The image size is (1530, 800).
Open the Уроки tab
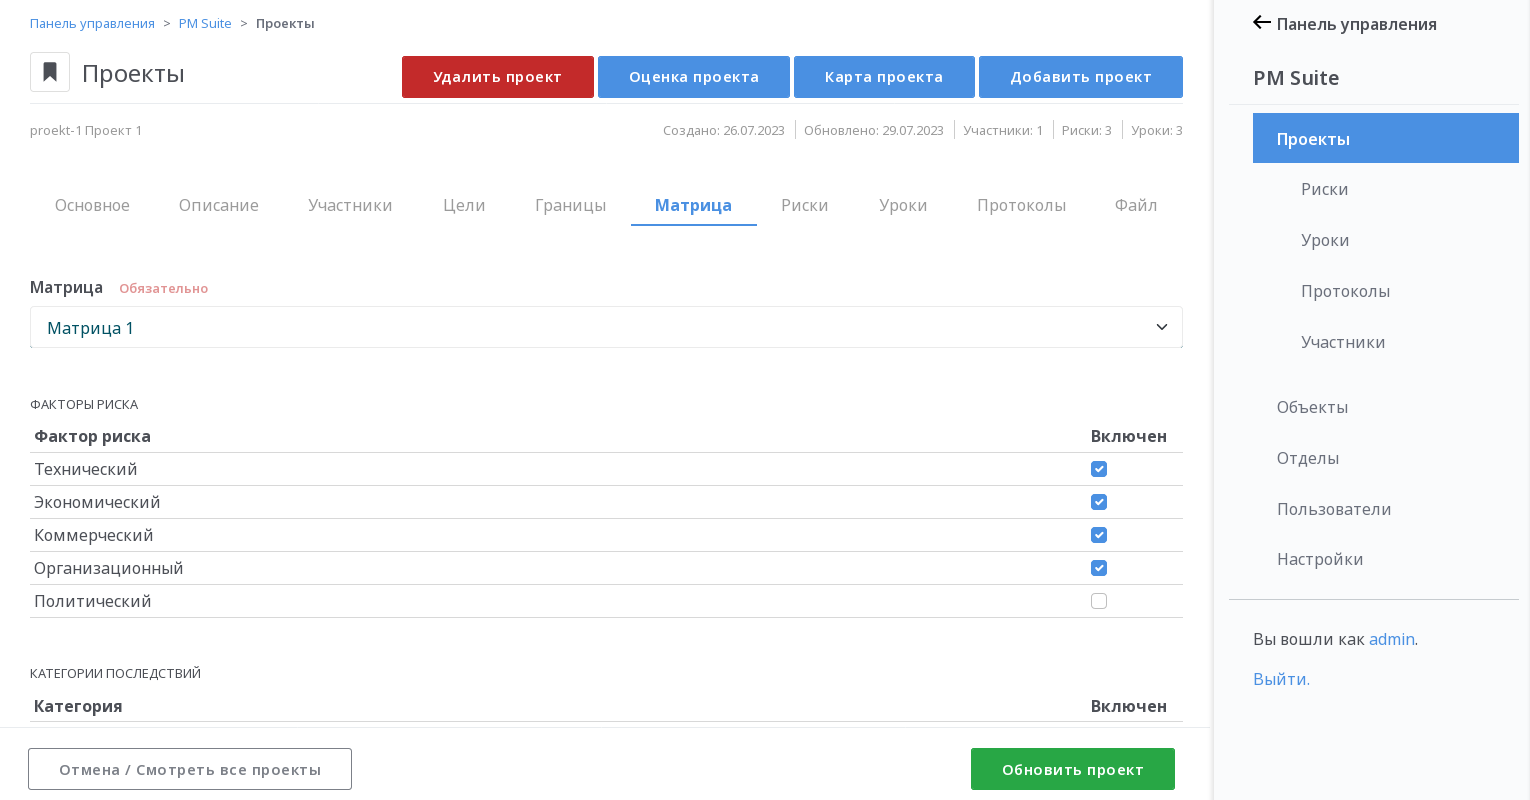pyautogui.click(x=903, y=205)
